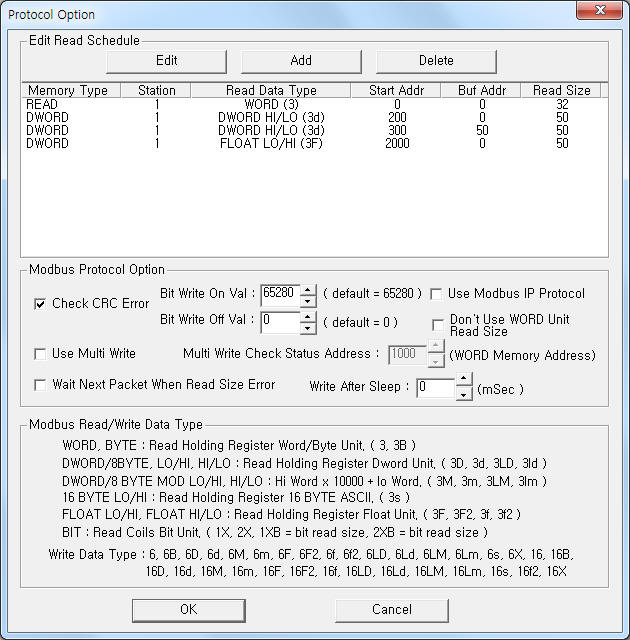Click the Bit Write On Val input field
The image size is (630, 640).
point(279,294)
